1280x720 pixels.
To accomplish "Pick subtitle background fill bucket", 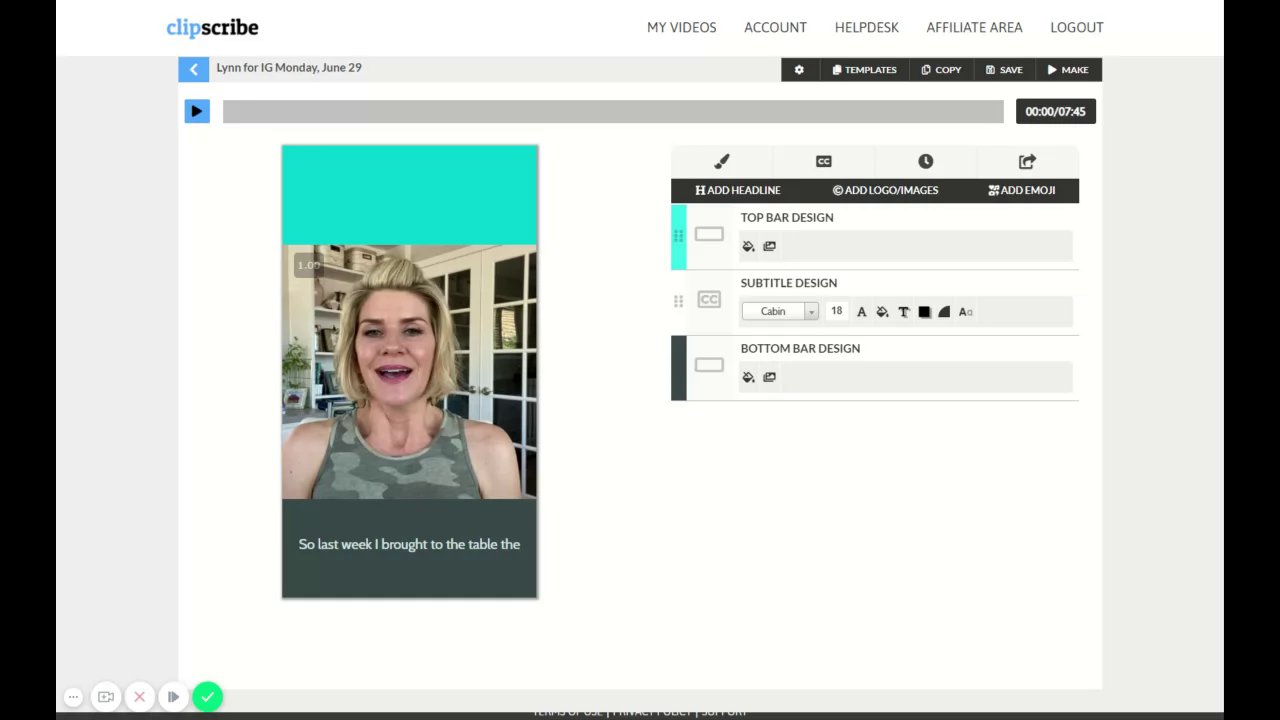I will 882,312.
